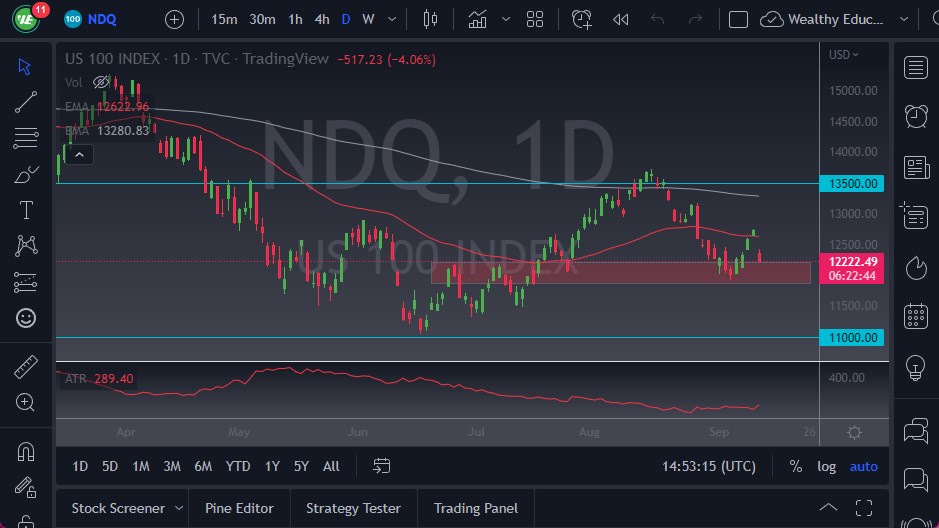Set the date range to YTD

pos(238,466)
